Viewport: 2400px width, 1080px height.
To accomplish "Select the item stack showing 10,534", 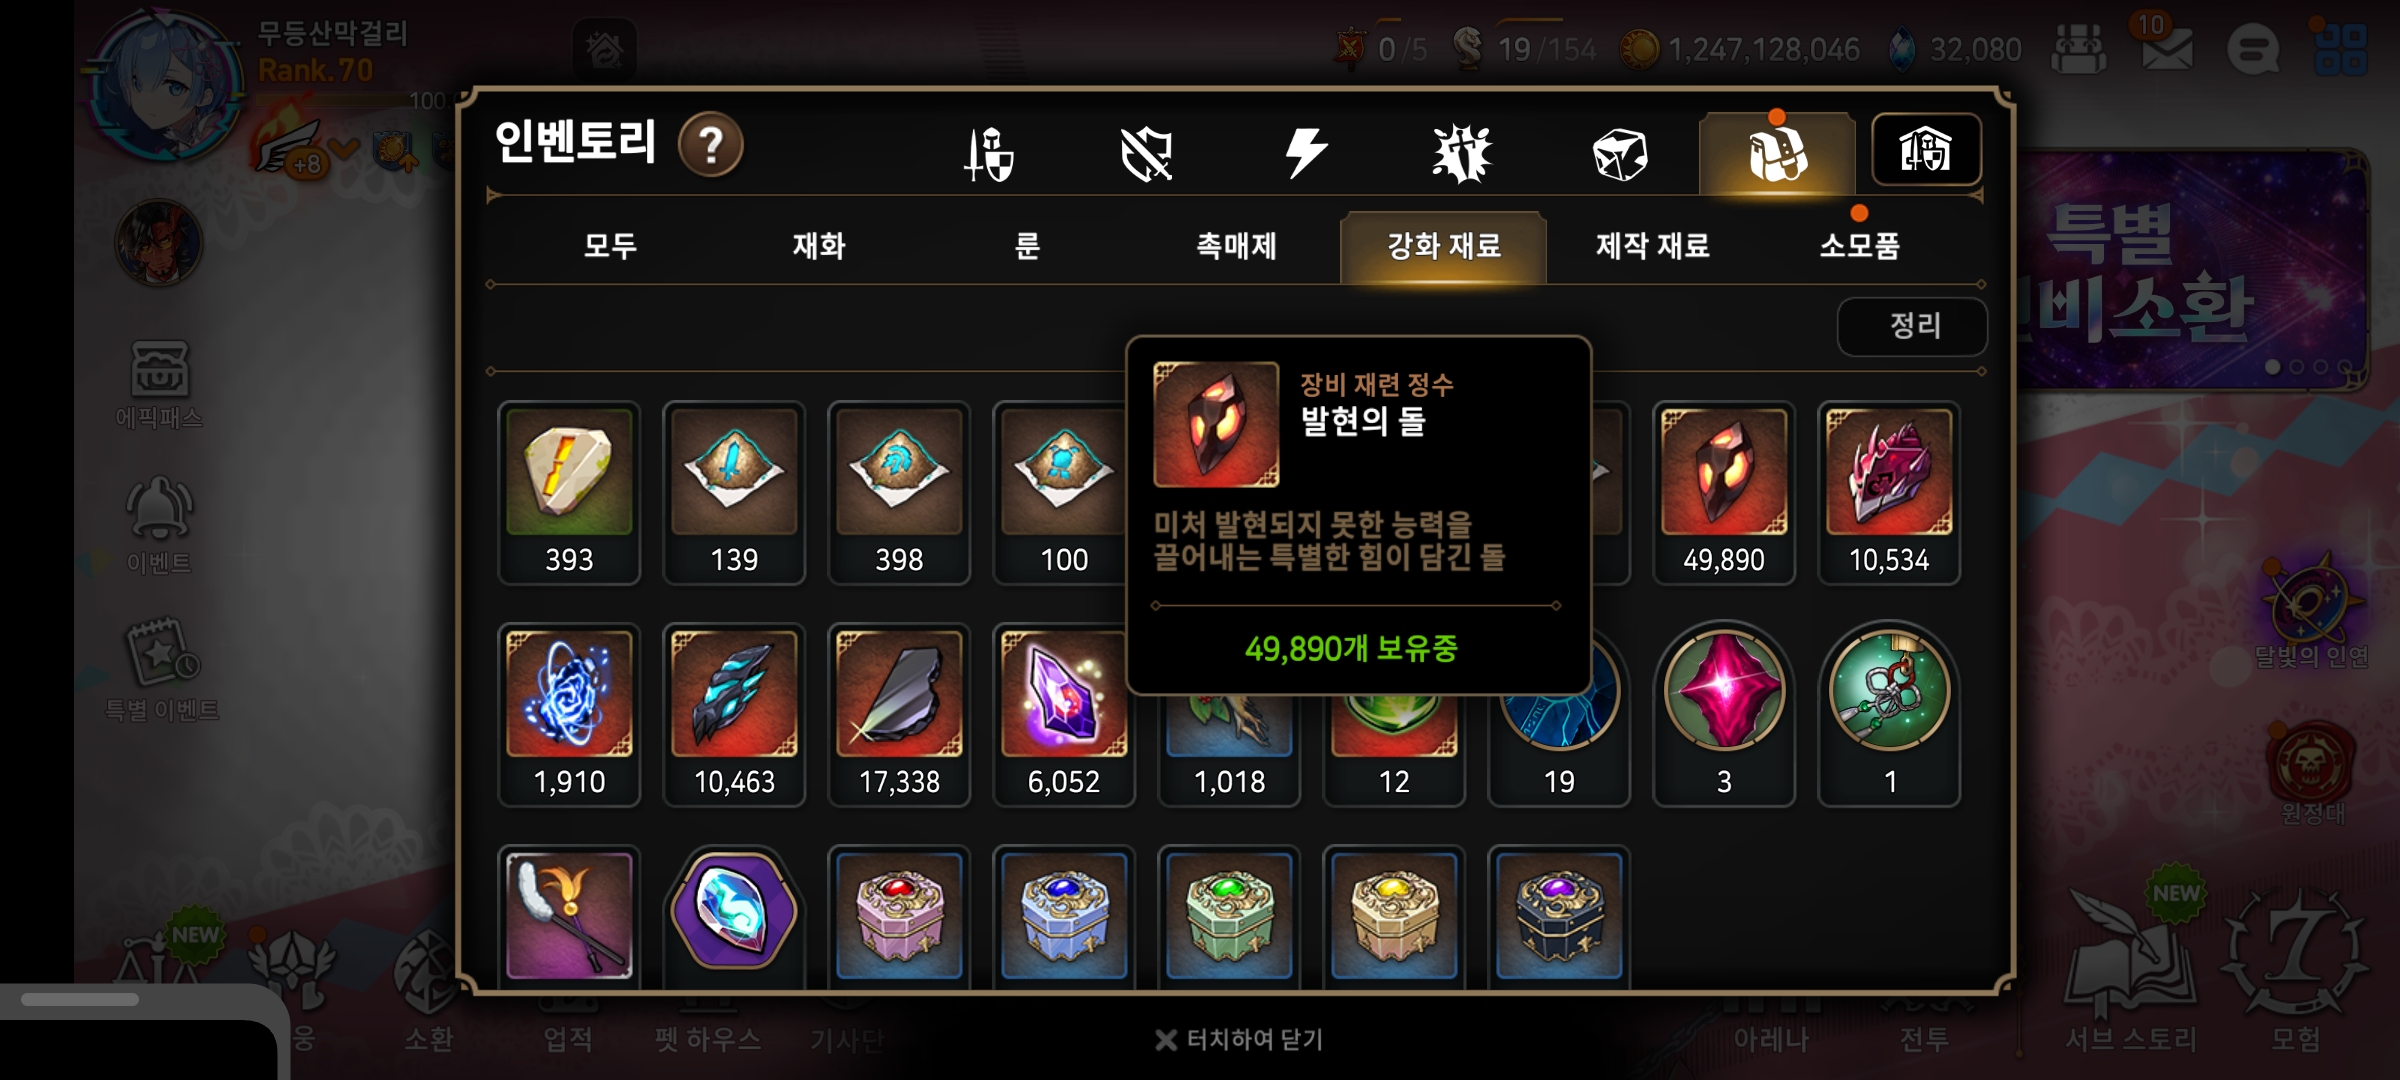I will point(1888,493).
